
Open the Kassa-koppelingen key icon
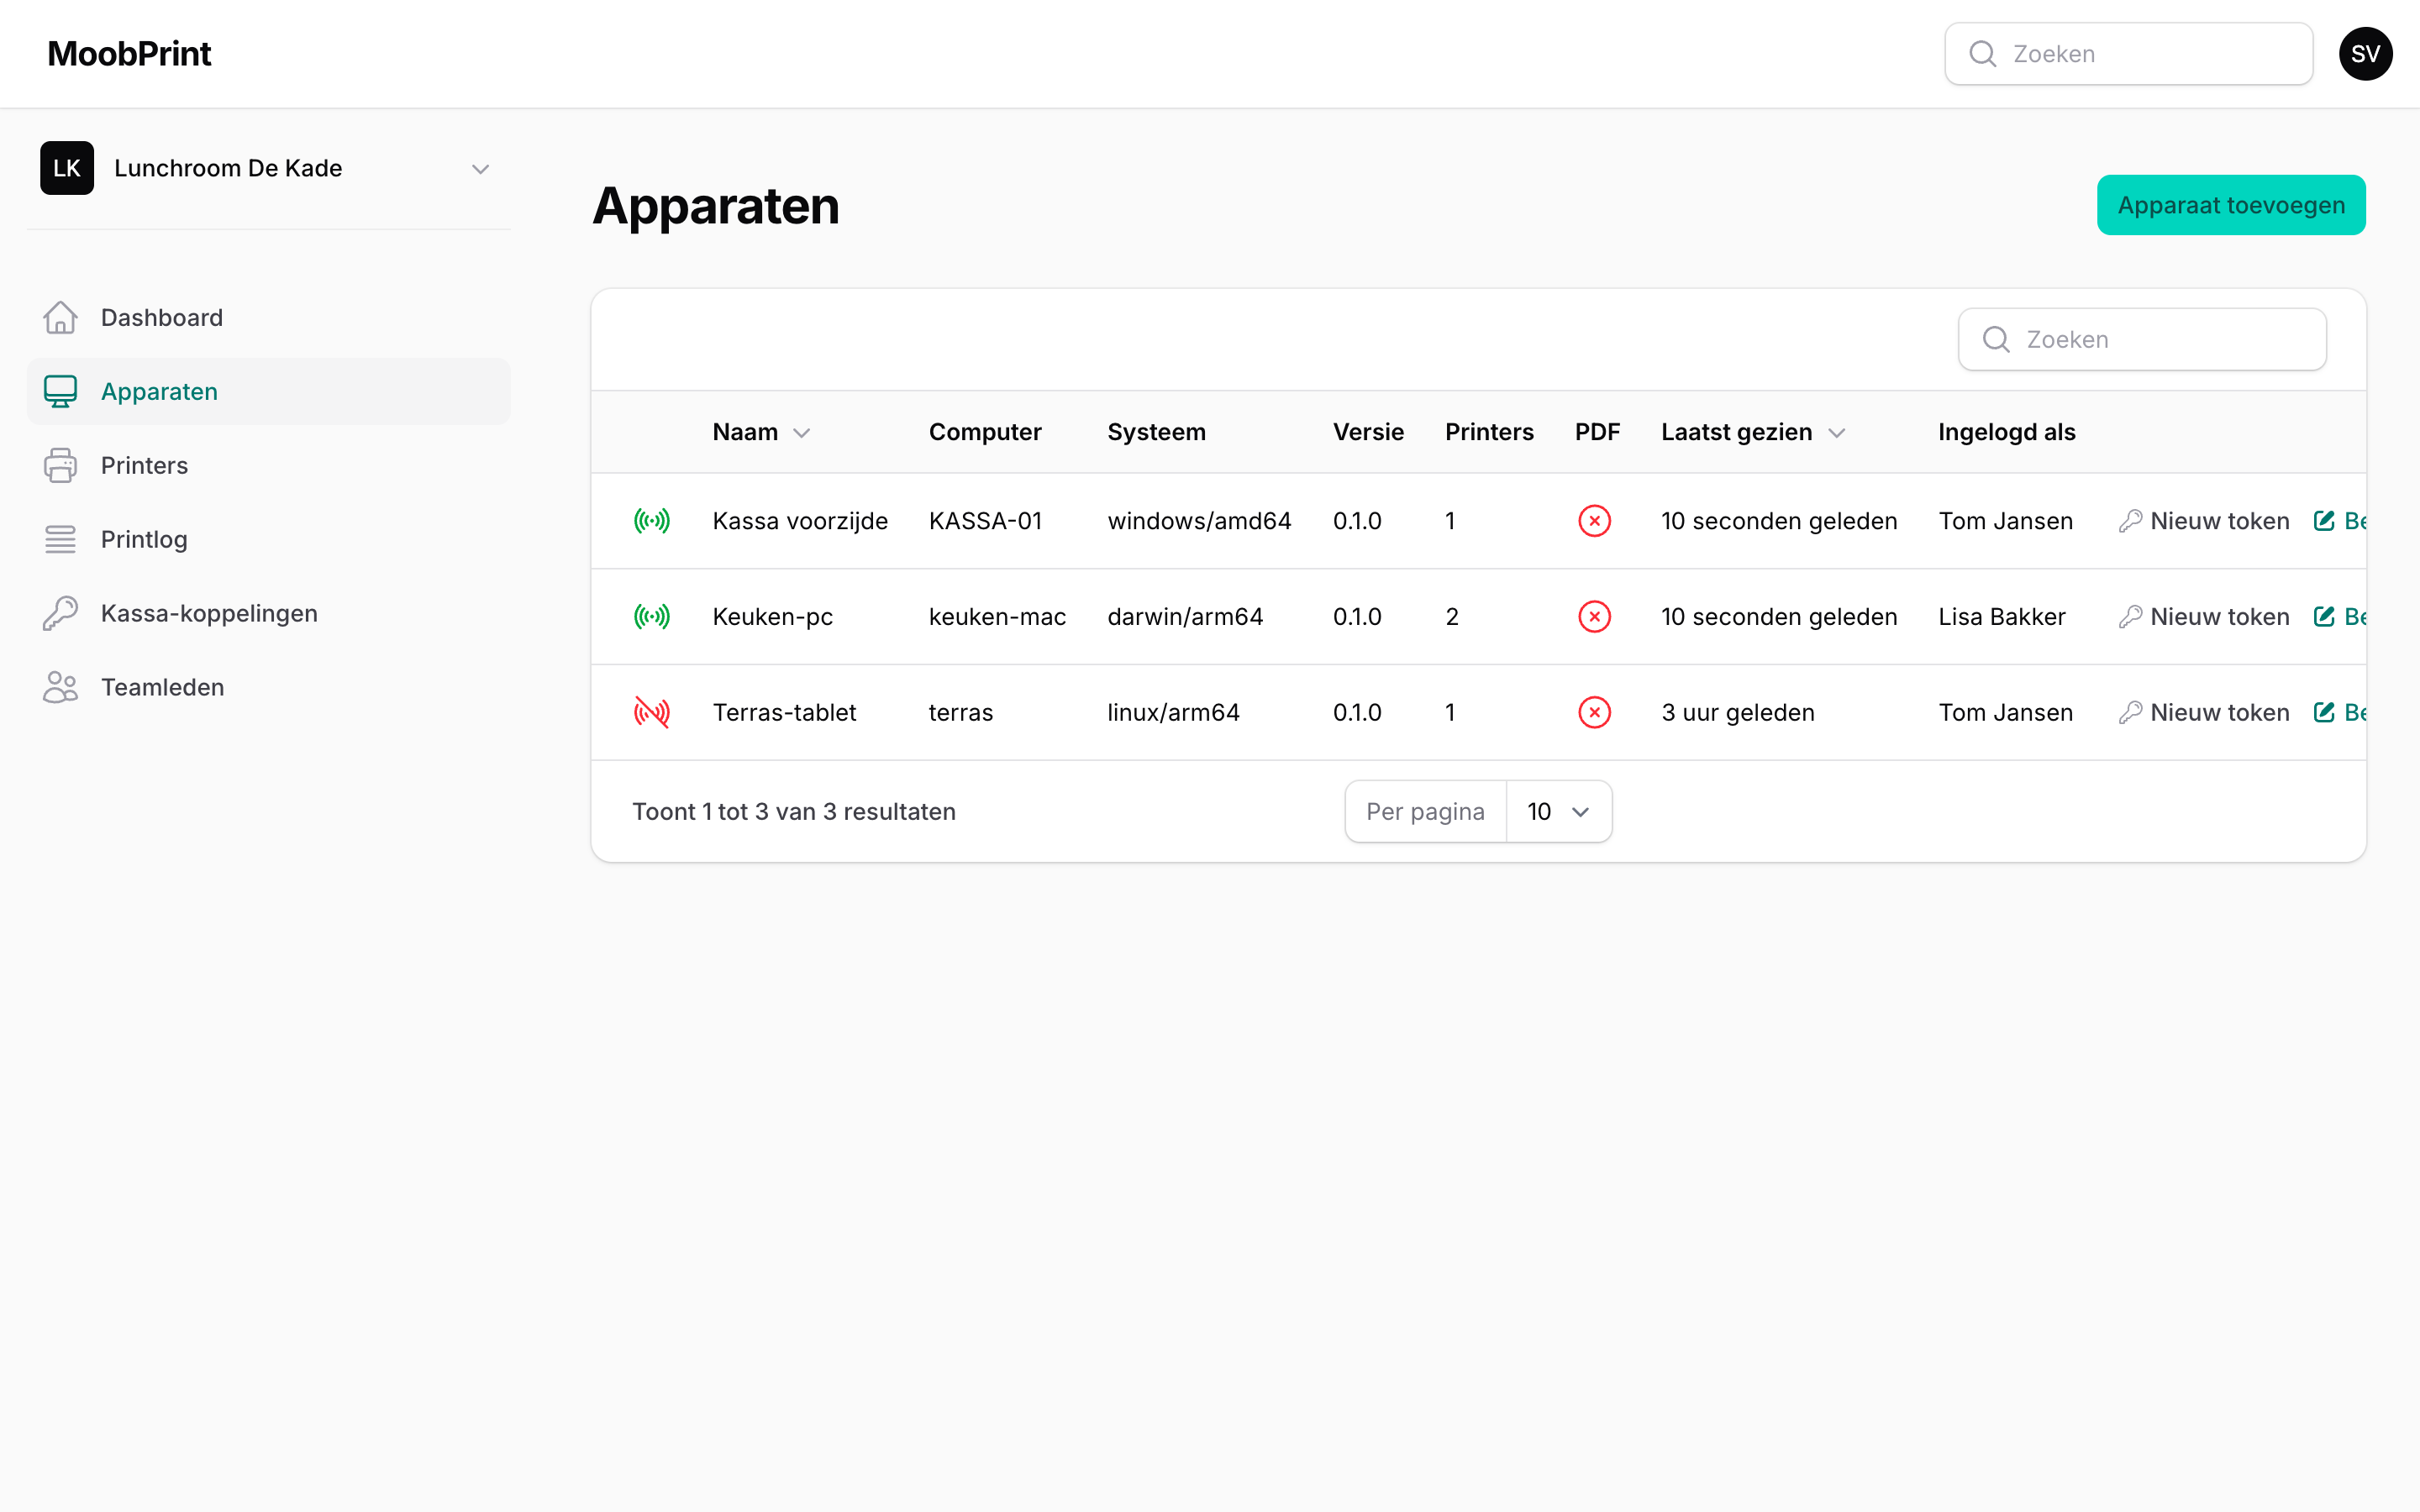click(x=60, y=613)
